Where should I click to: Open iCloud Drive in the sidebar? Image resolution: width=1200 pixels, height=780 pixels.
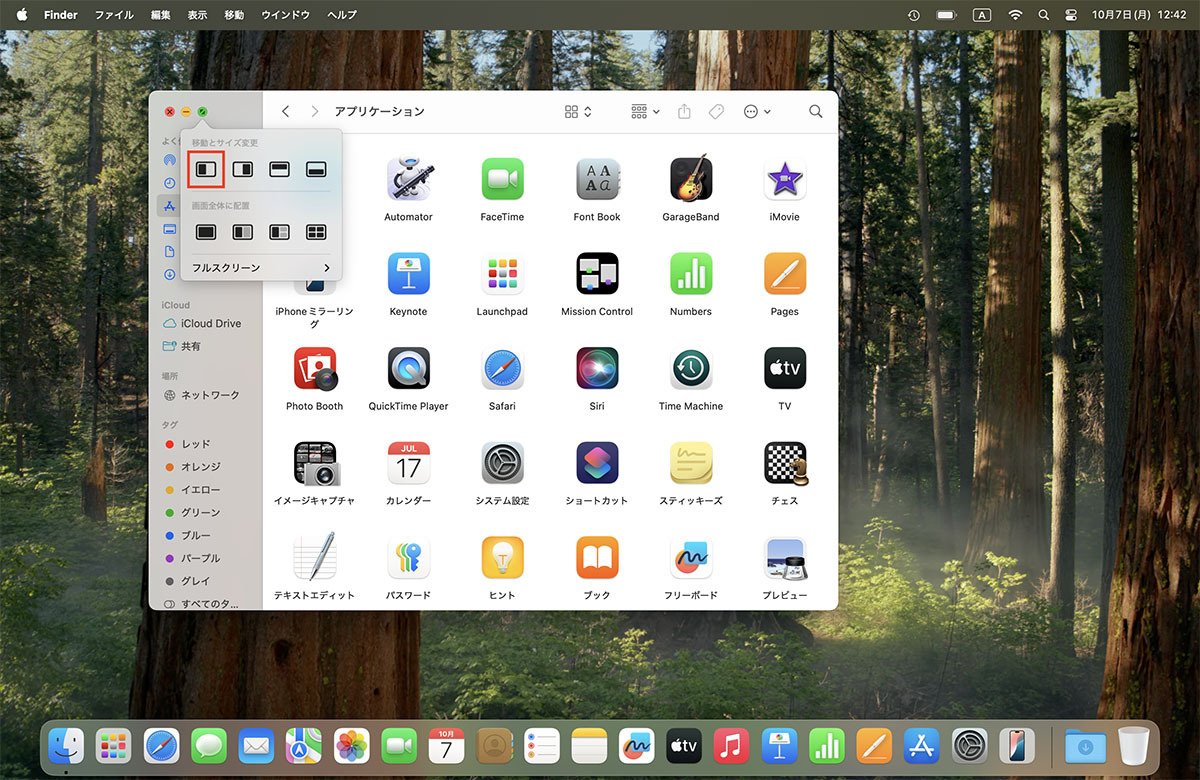(202, 324)
